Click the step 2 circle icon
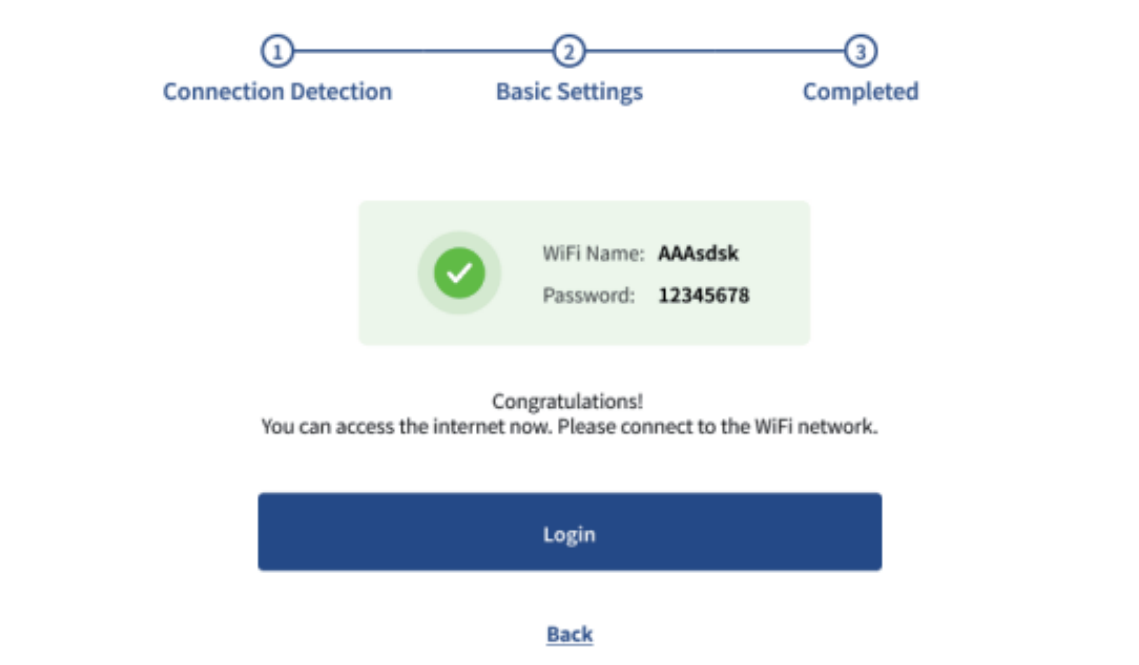1139x665 pixels. click(569, 51)
